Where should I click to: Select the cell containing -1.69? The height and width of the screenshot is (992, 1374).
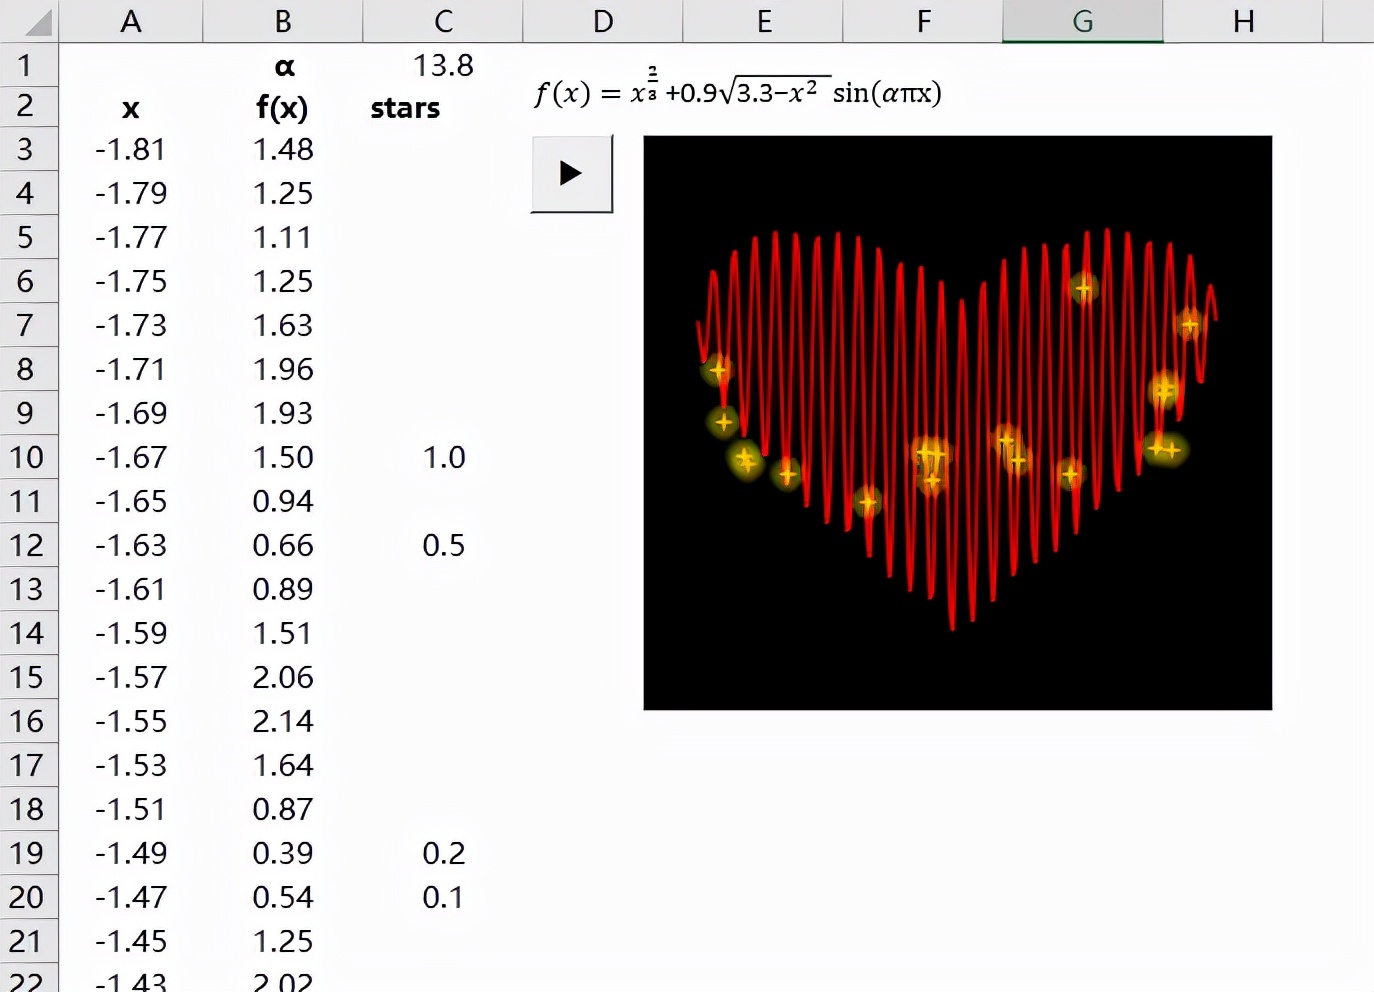(131, 413)
